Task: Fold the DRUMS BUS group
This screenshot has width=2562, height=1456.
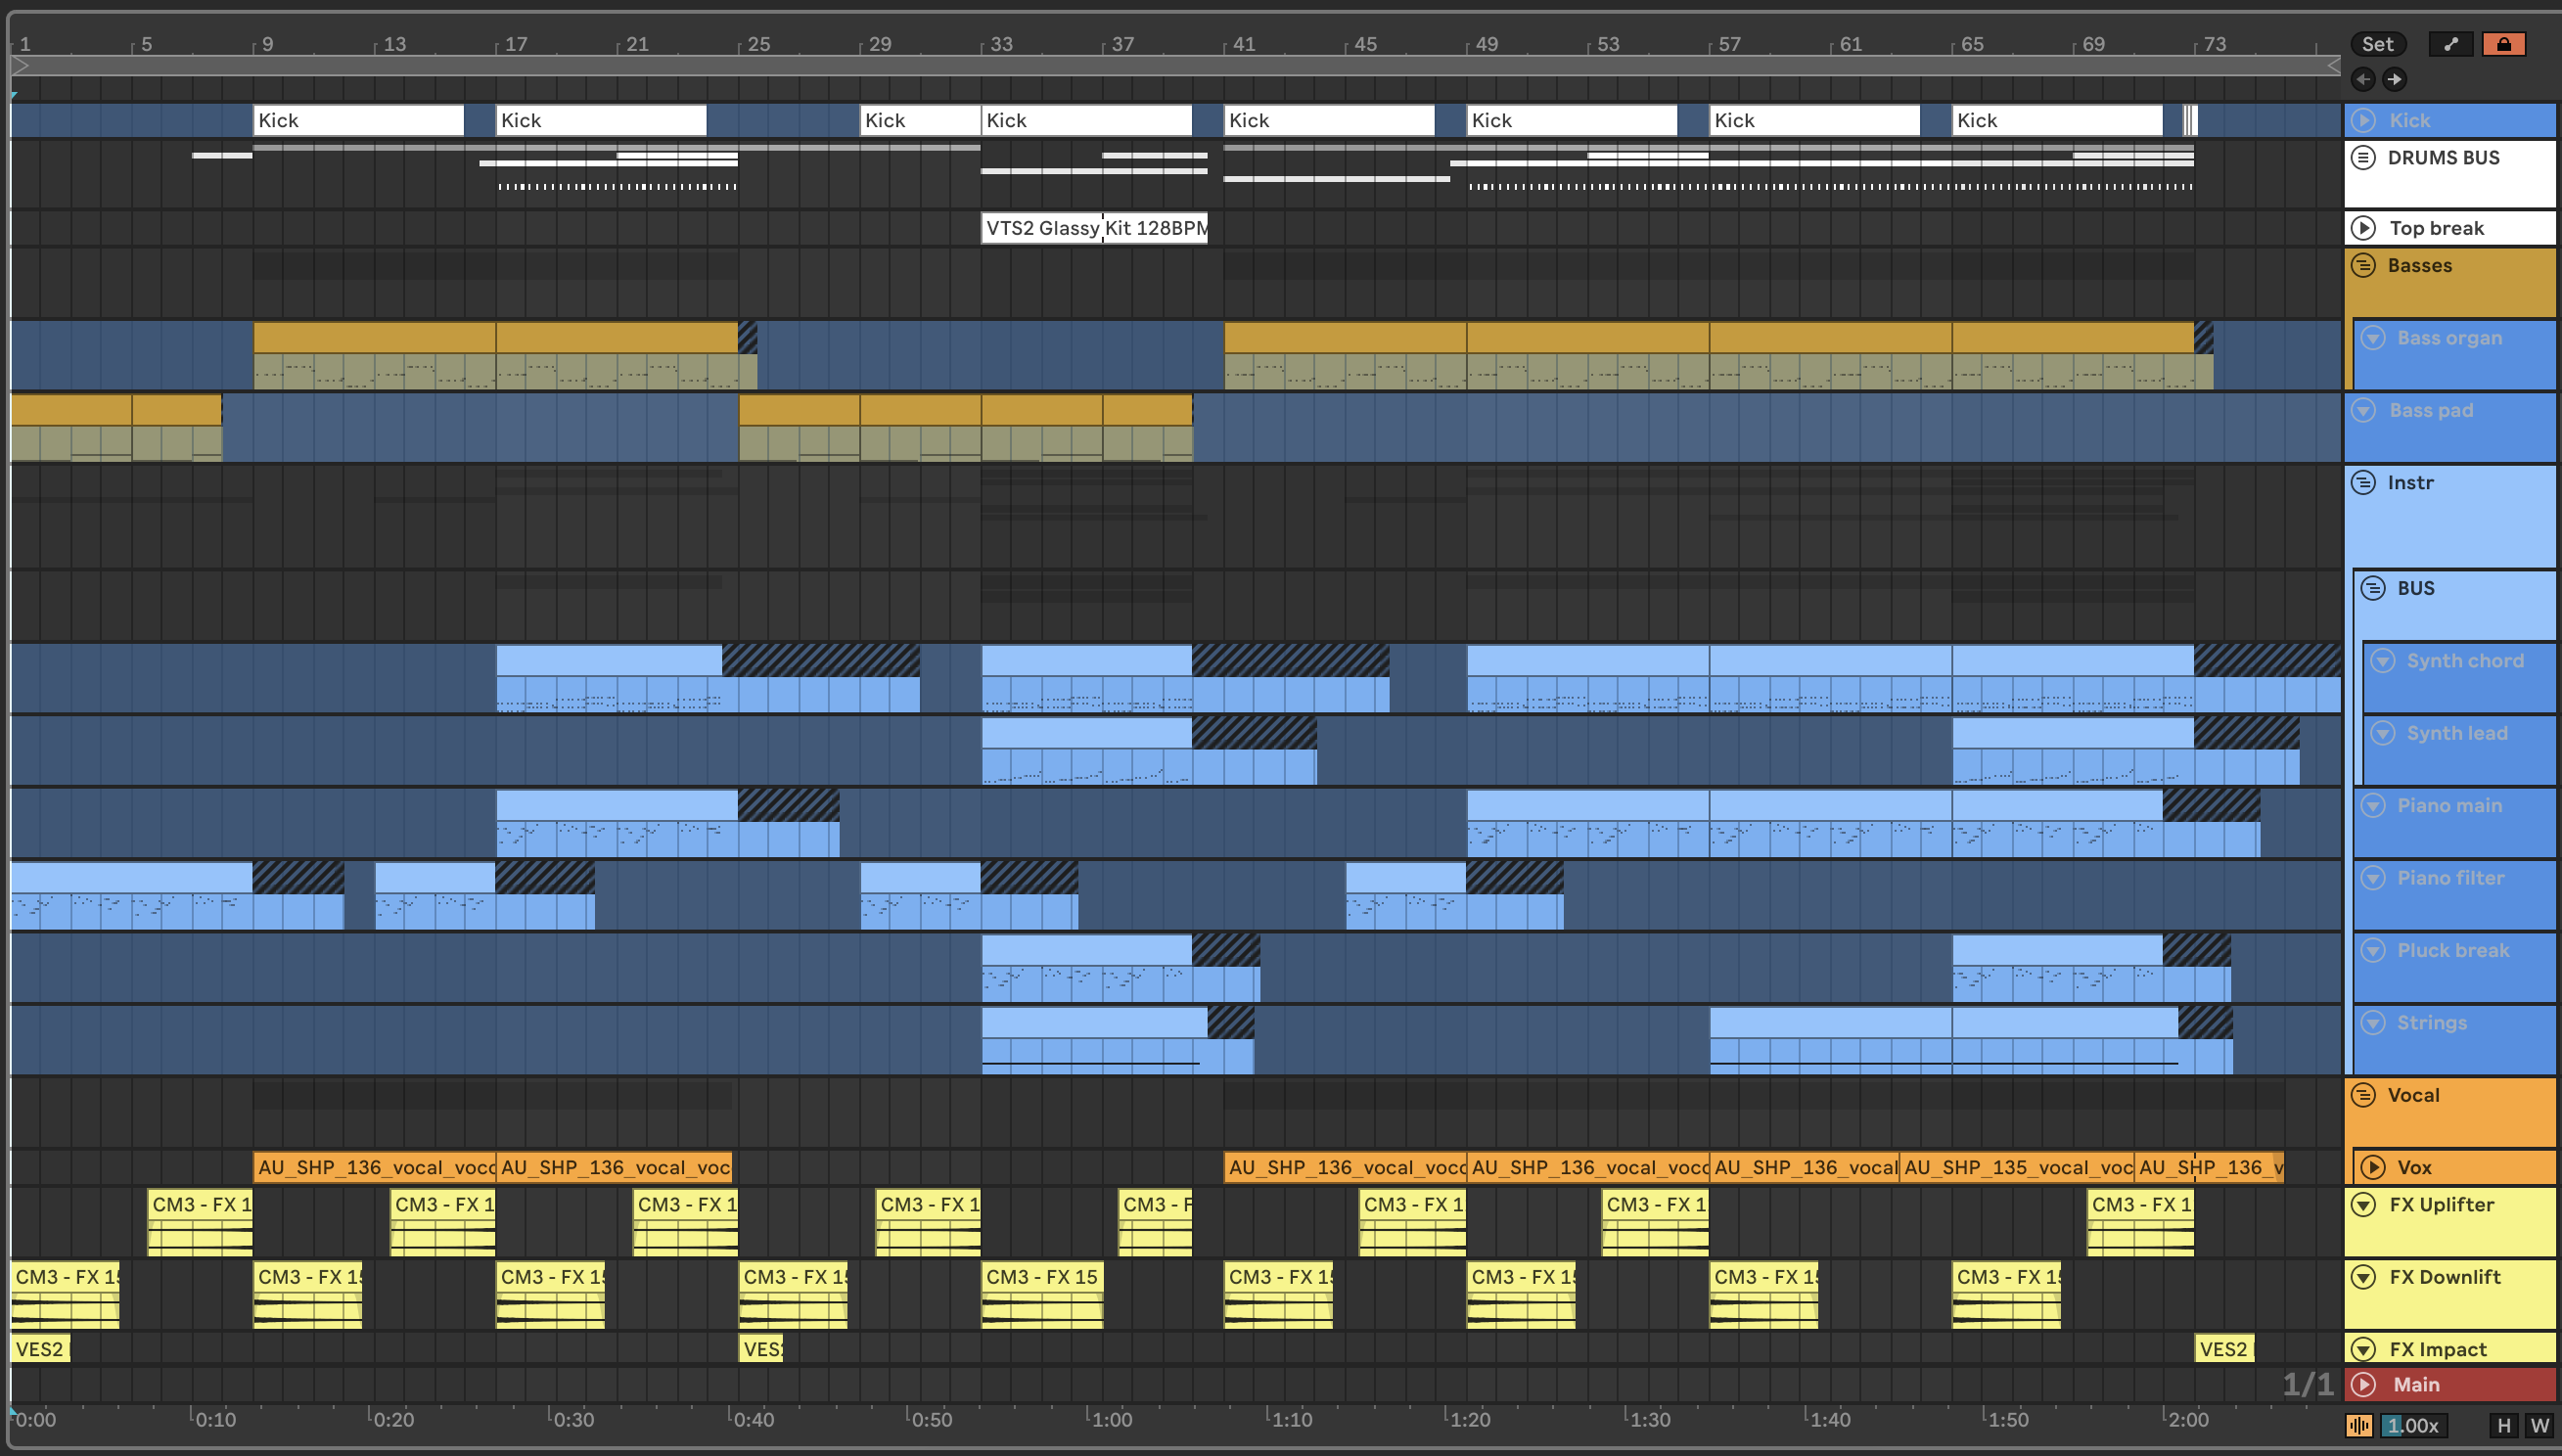Action: click(2363, 157)
